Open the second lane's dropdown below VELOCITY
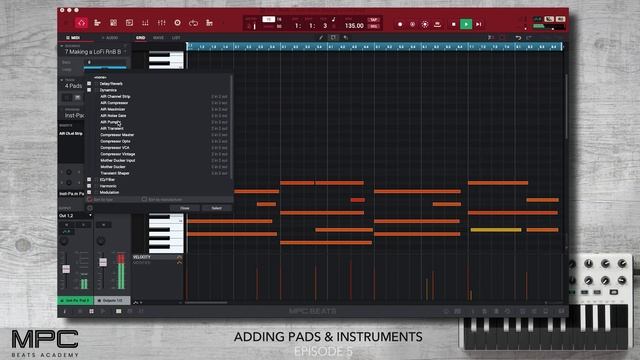Screen dimensions: 640x360 point(179,262)
